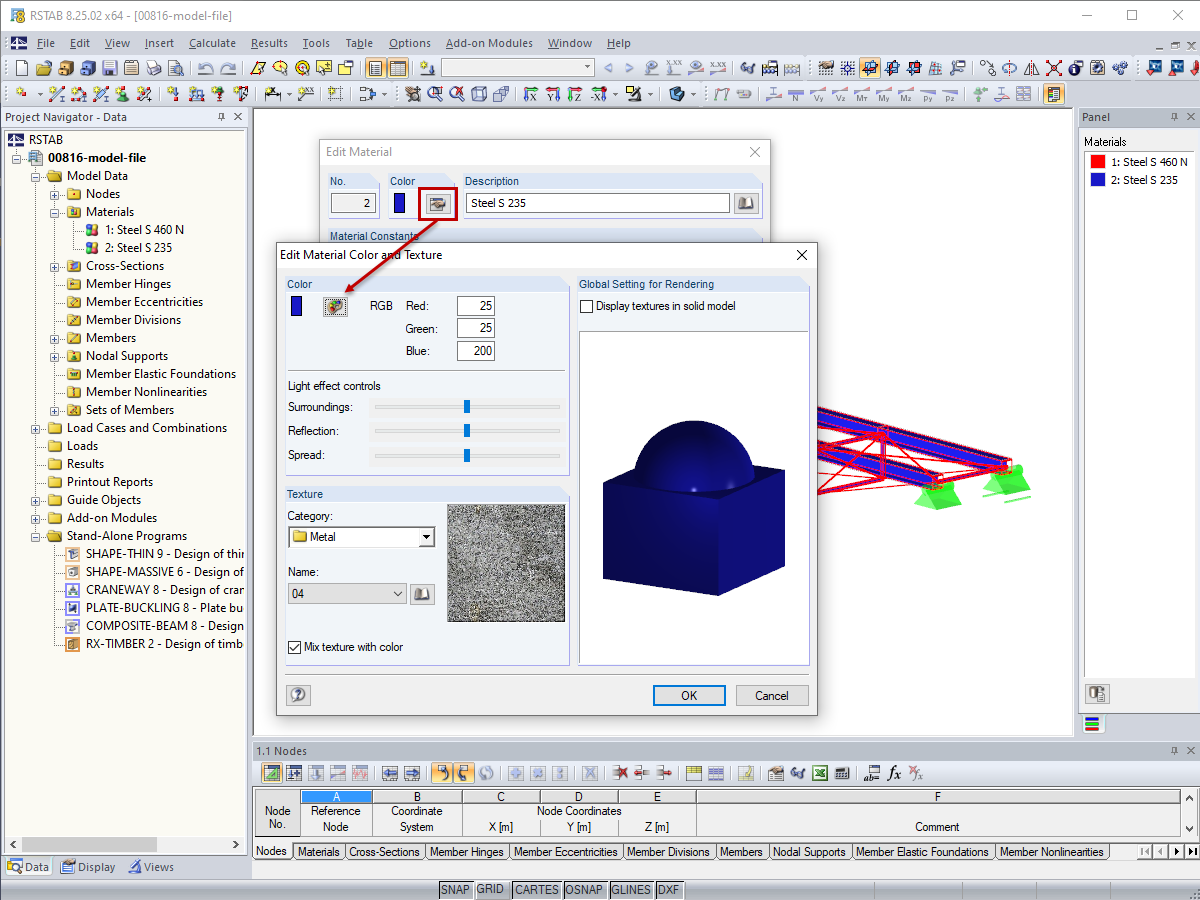Export the Nodes table to Excel

coord(820,772)
